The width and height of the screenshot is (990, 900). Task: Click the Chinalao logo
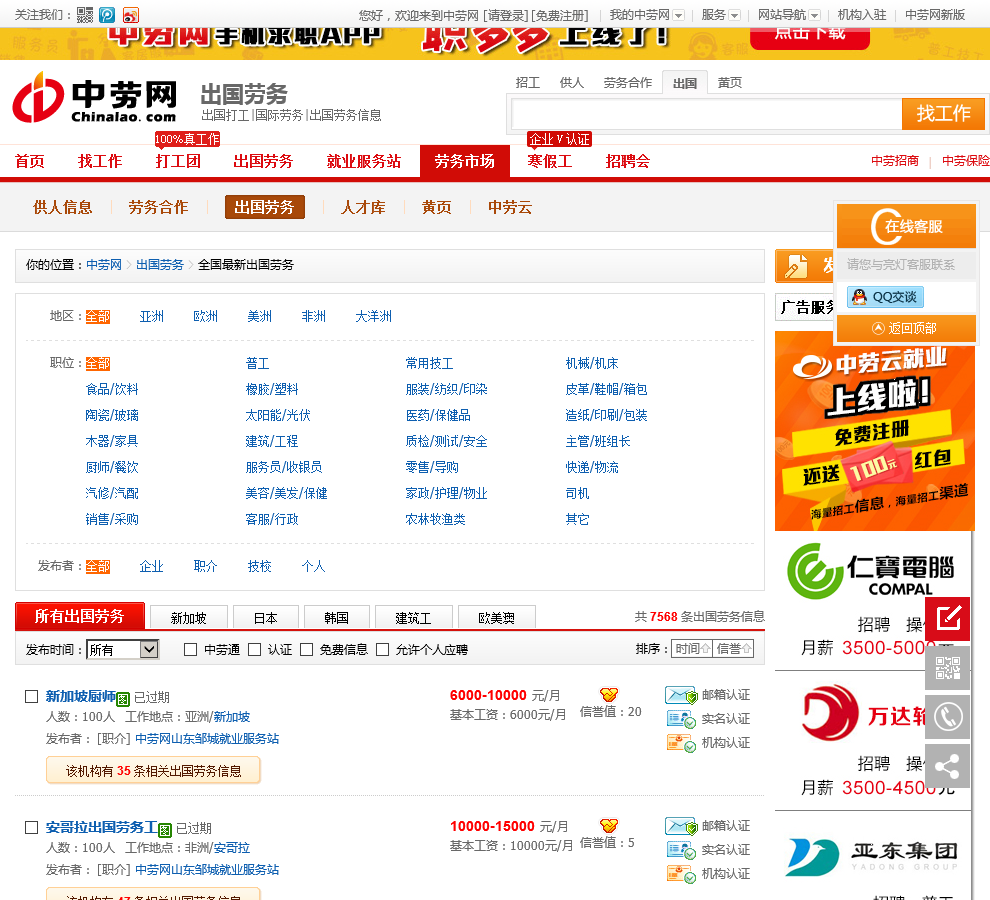click(x=95, y=98)
